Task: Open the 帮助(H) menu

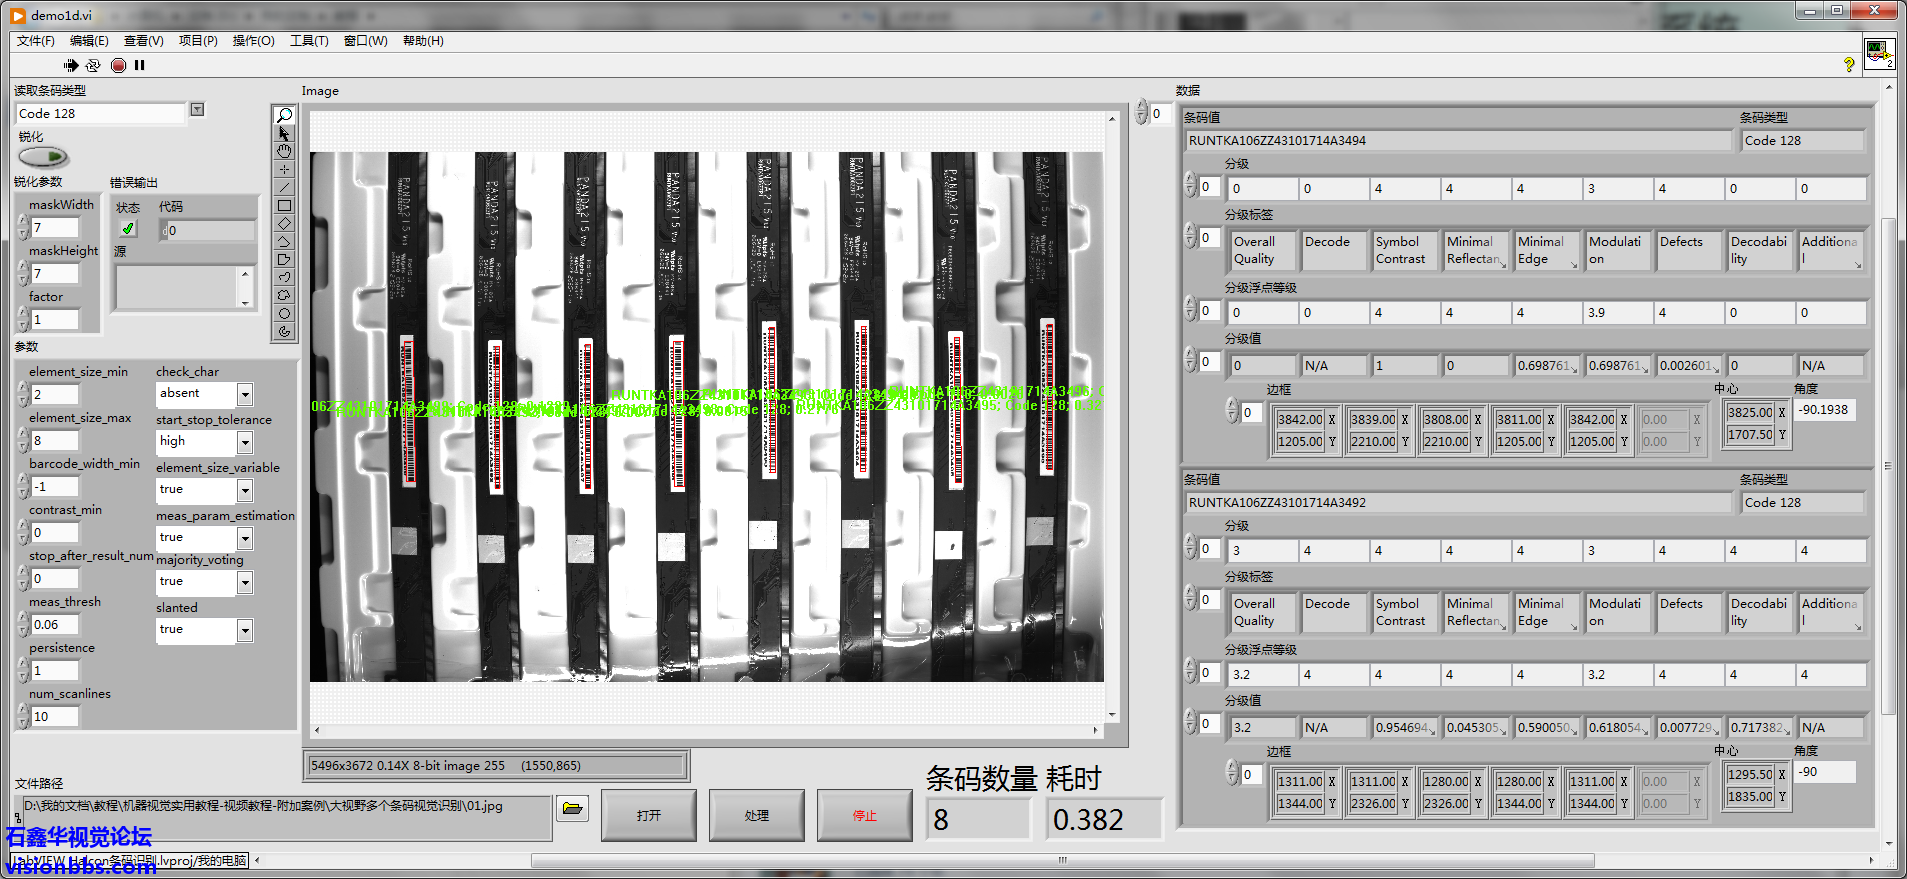Action: pyautogui.click(x=423, y=41)
